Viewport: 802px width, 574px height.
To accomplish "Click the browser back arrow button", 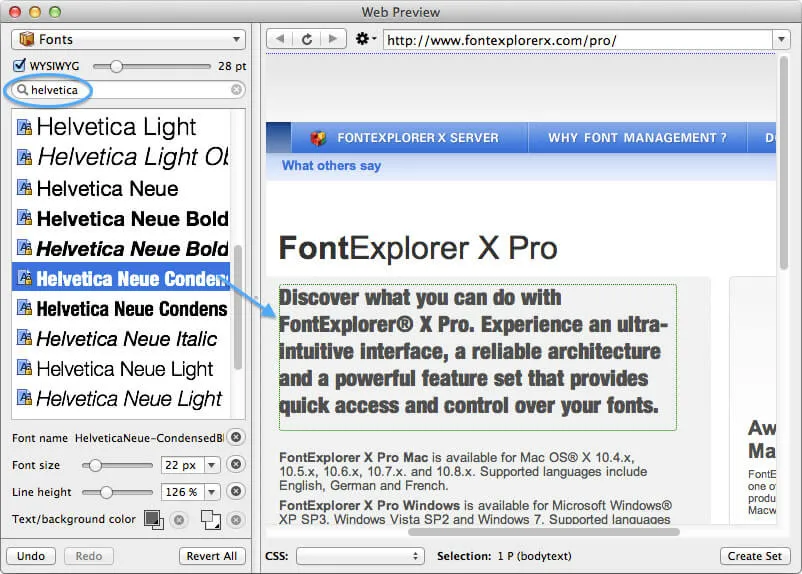I will [x=282, y=39].
